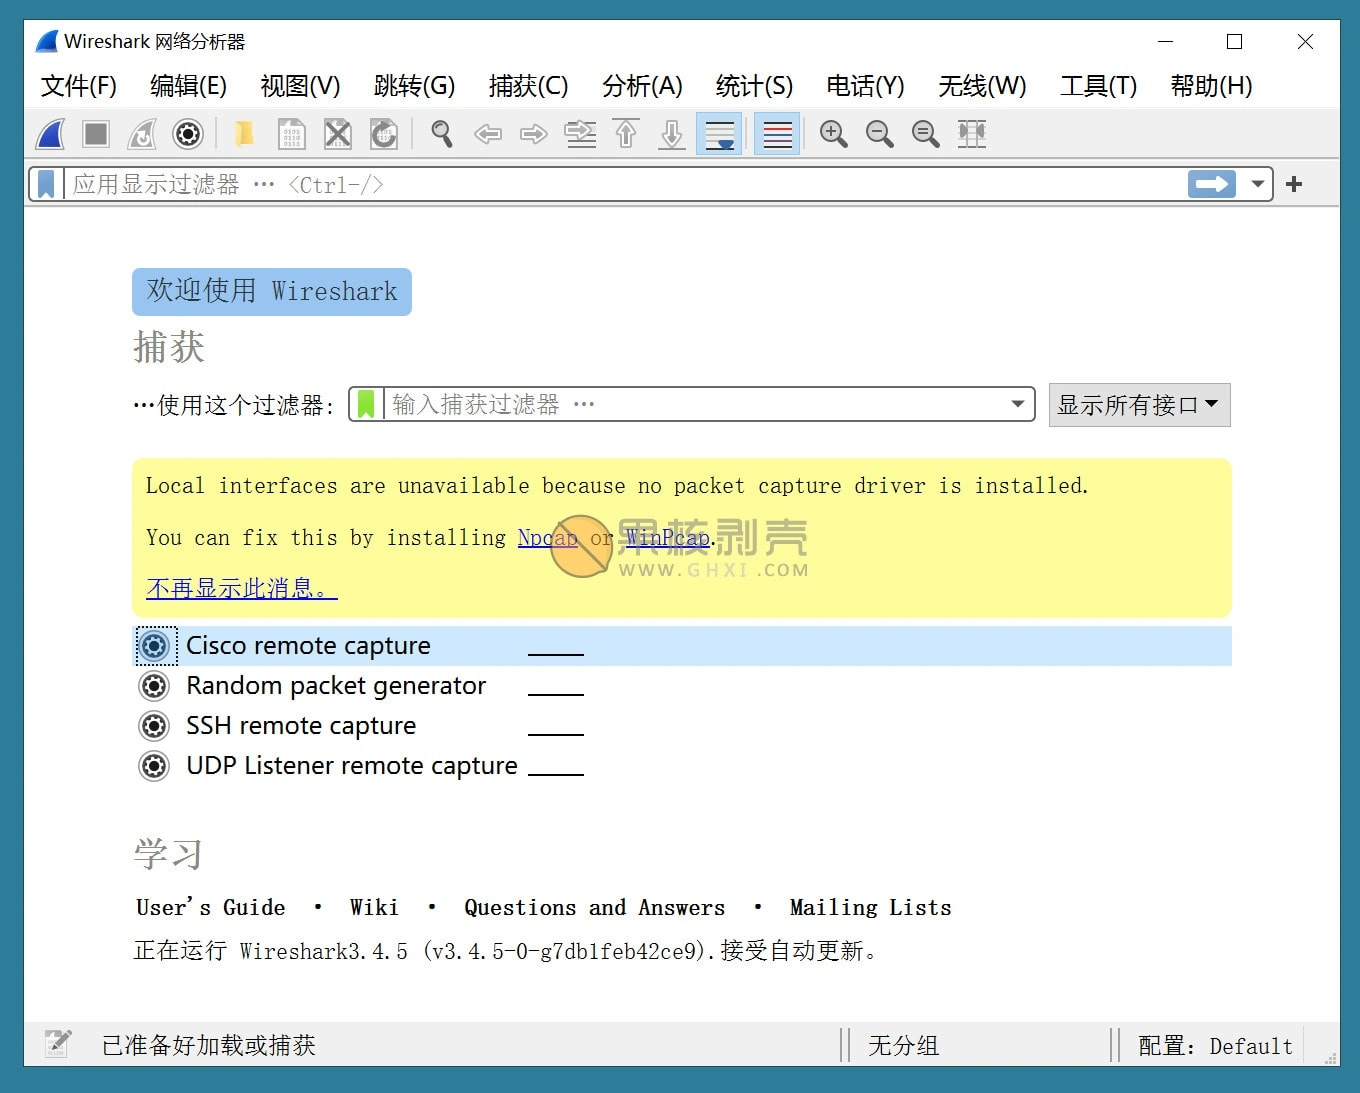Open settings gear for SSH remote capture
The height and width of the screenshot is (1093, 1360).
pos(154,726)
